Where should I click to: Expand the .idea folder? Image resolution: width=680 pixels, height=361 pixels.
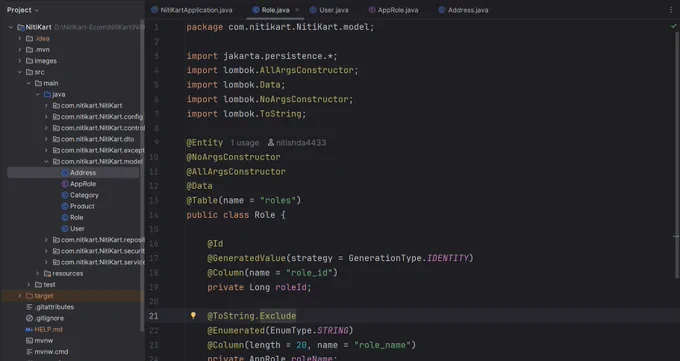[20, 39]
